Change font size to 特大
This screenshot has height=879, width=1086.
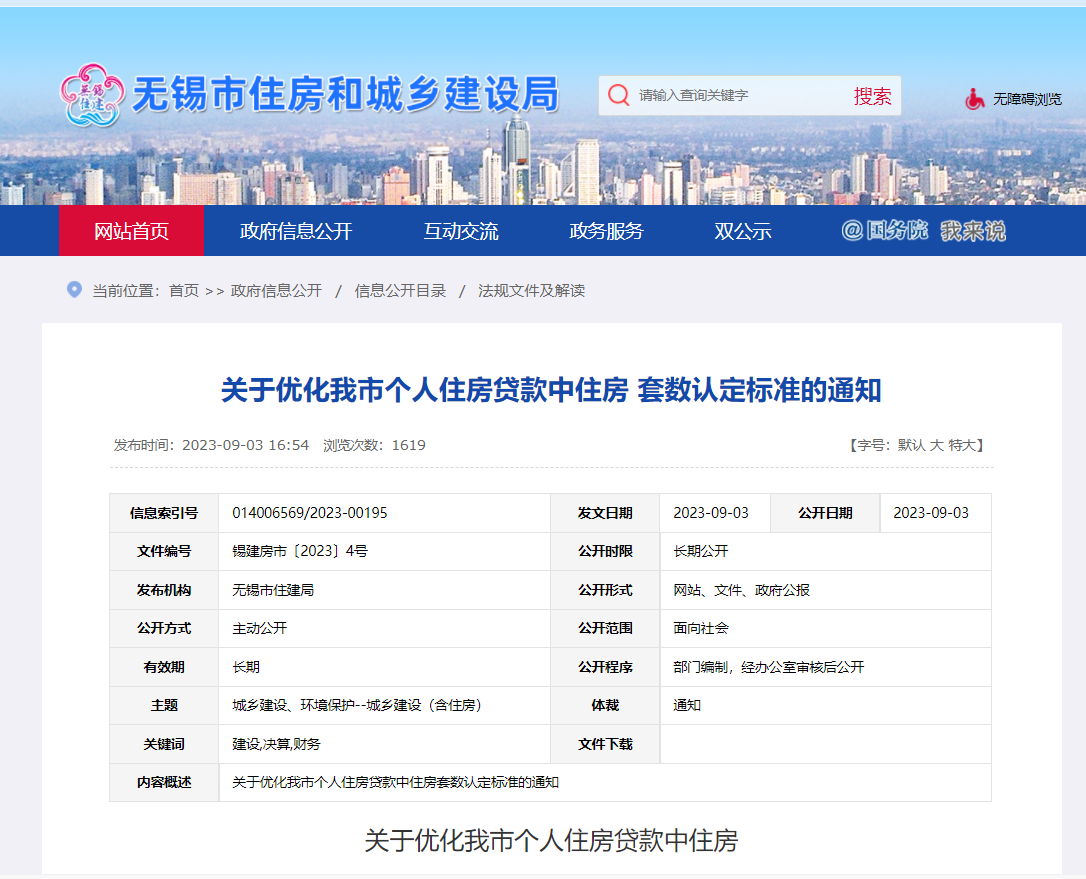click(x=962, y=445)
